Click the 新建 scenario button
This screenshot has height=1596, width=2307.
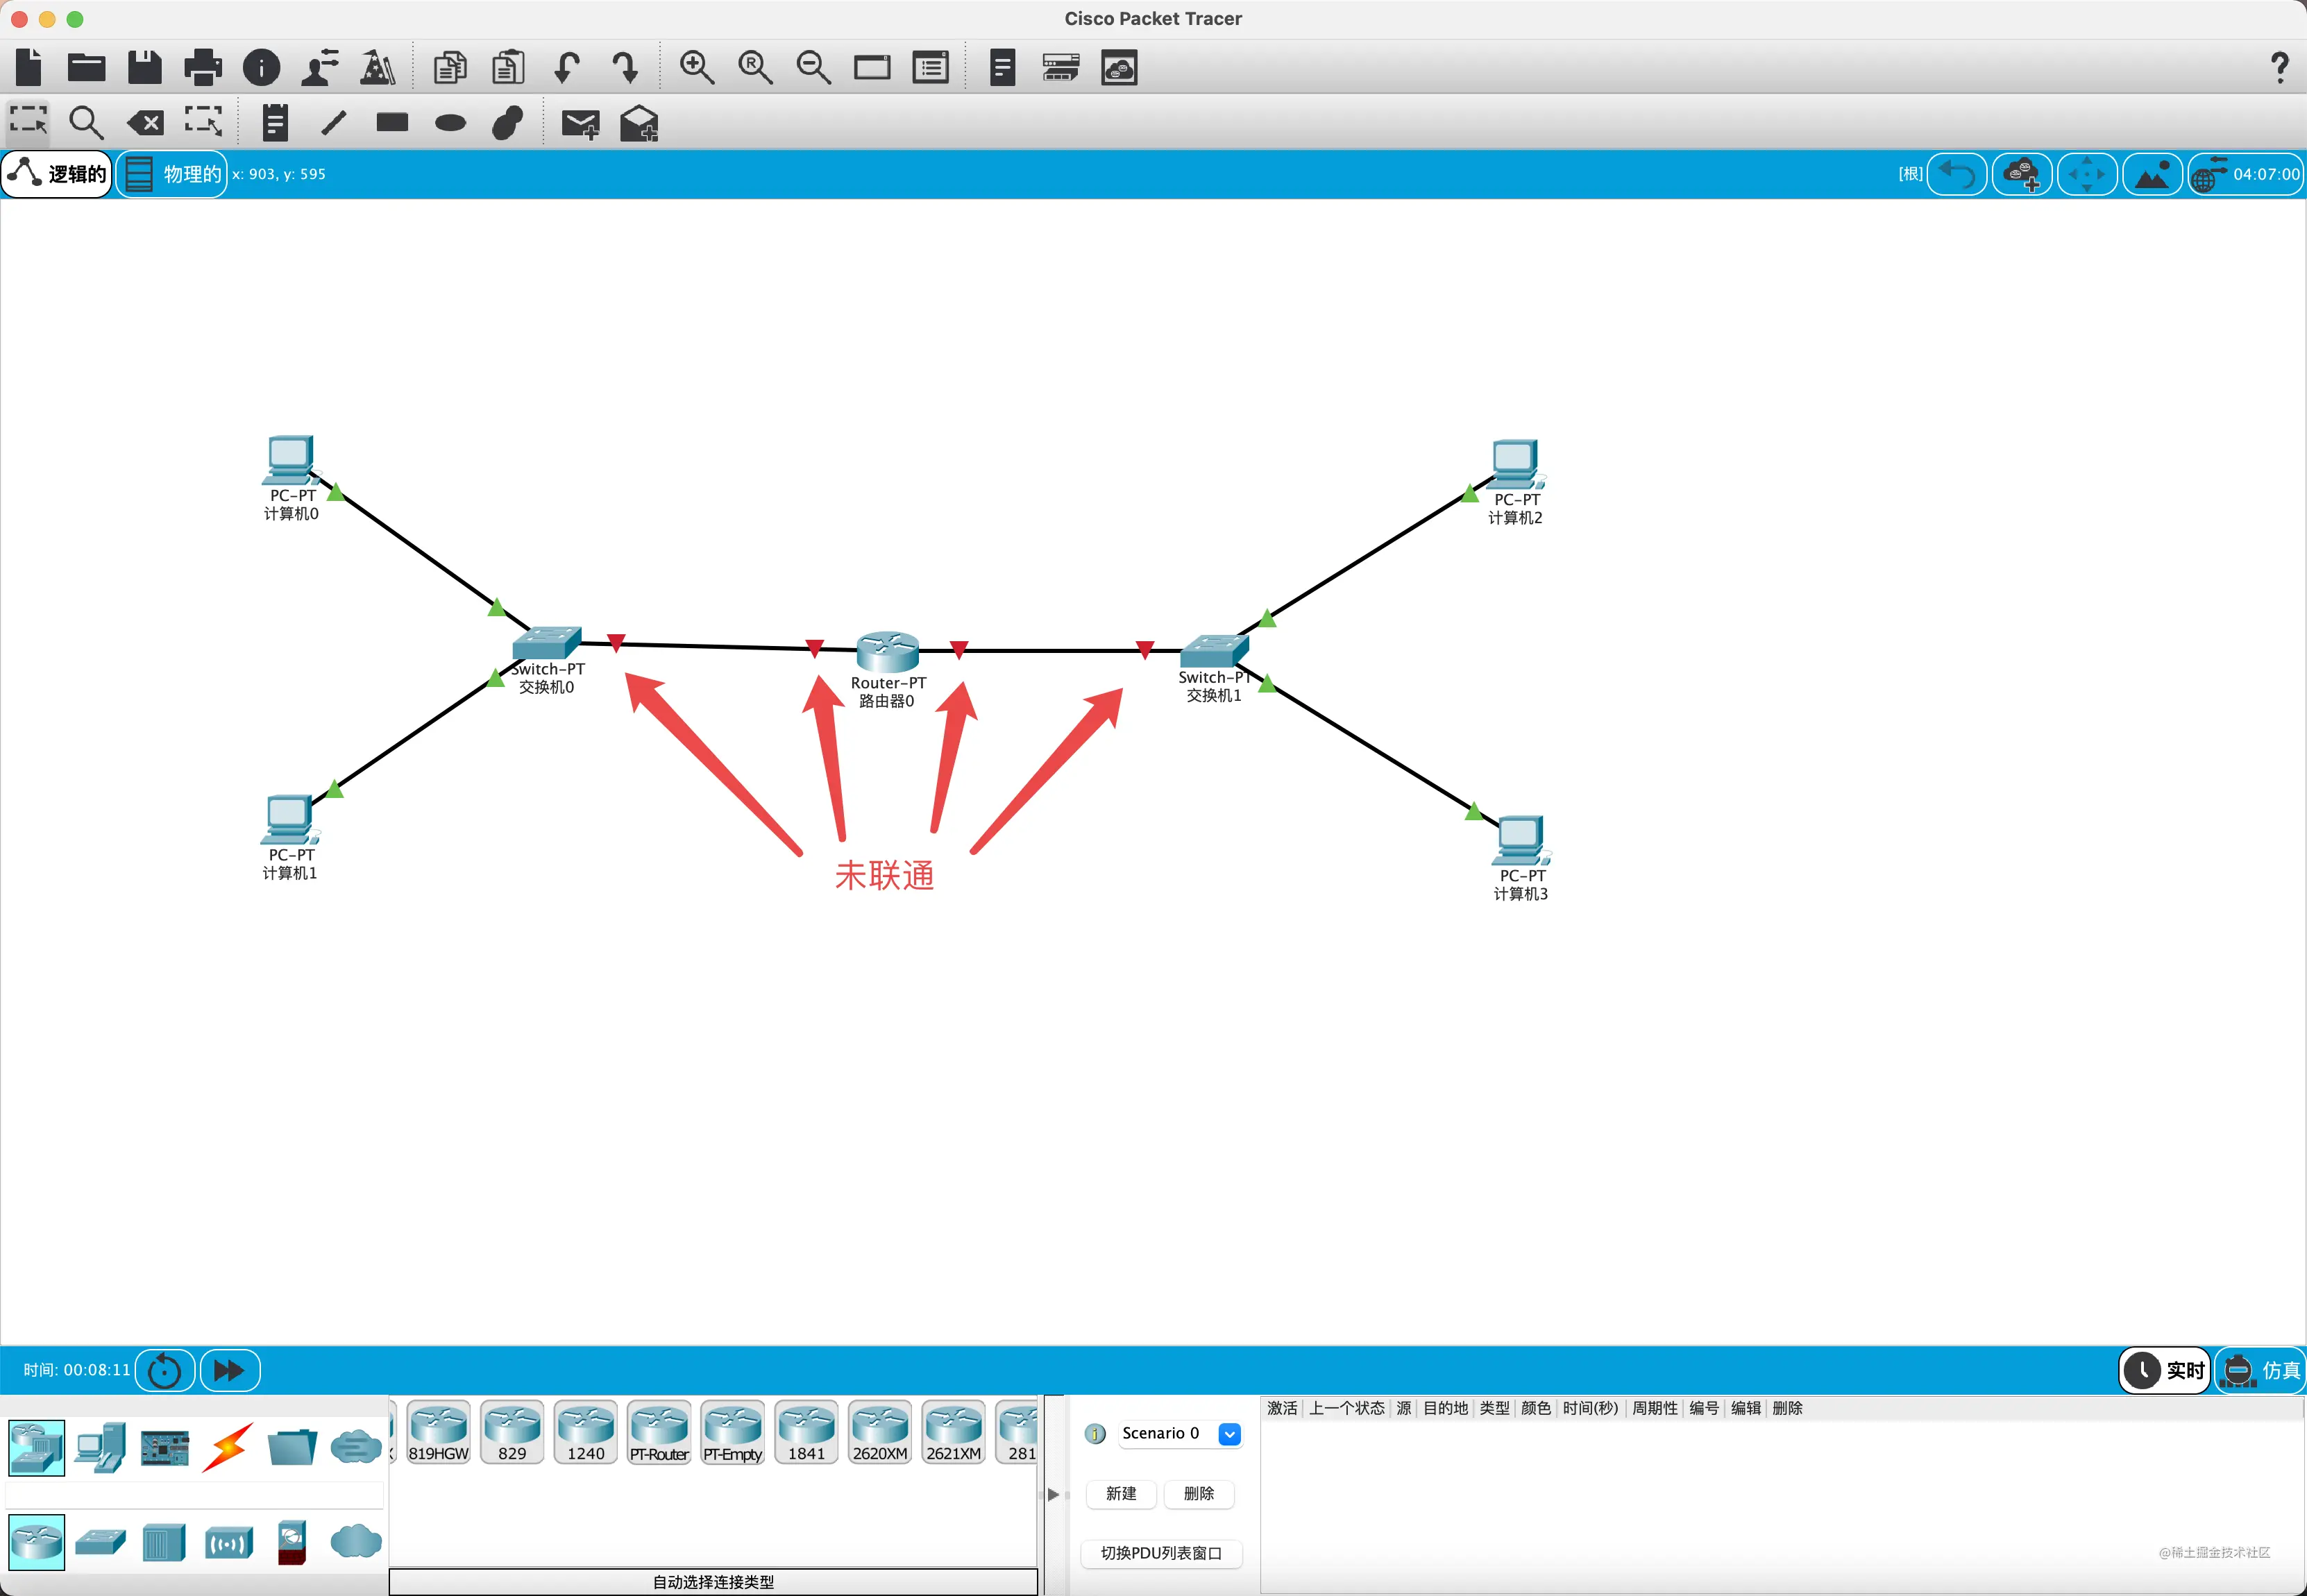click(x=1121, y=1493)
